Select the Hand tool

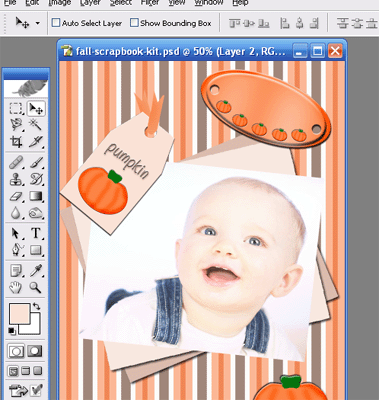click(16, 287)
